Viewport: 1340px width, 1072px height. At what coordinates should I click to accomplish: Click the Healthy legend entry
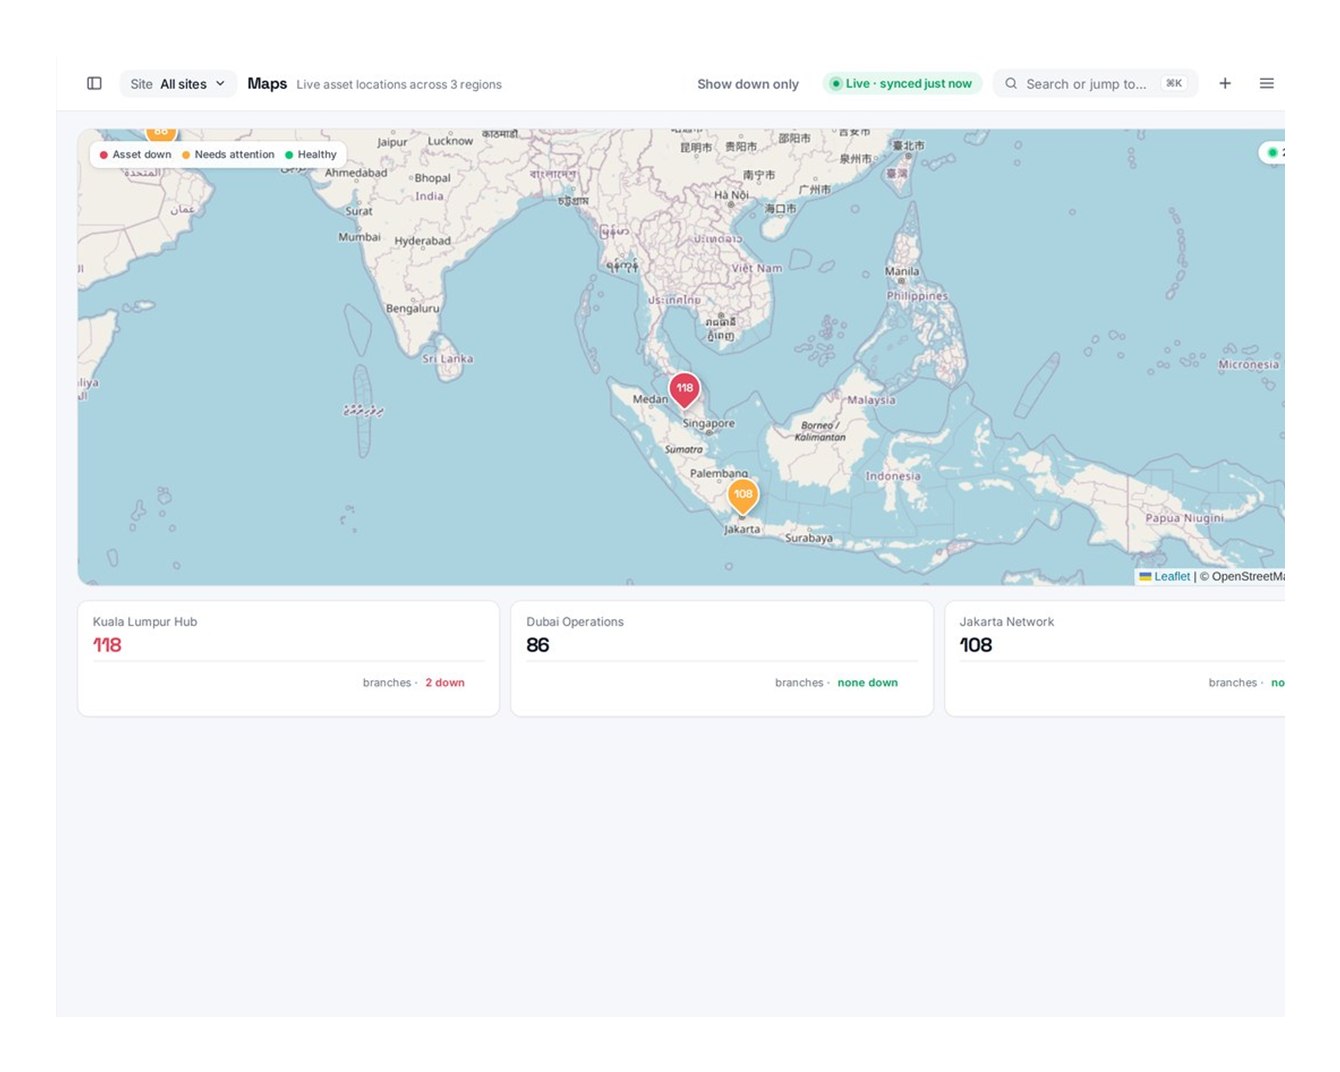[x=311, y=155]
